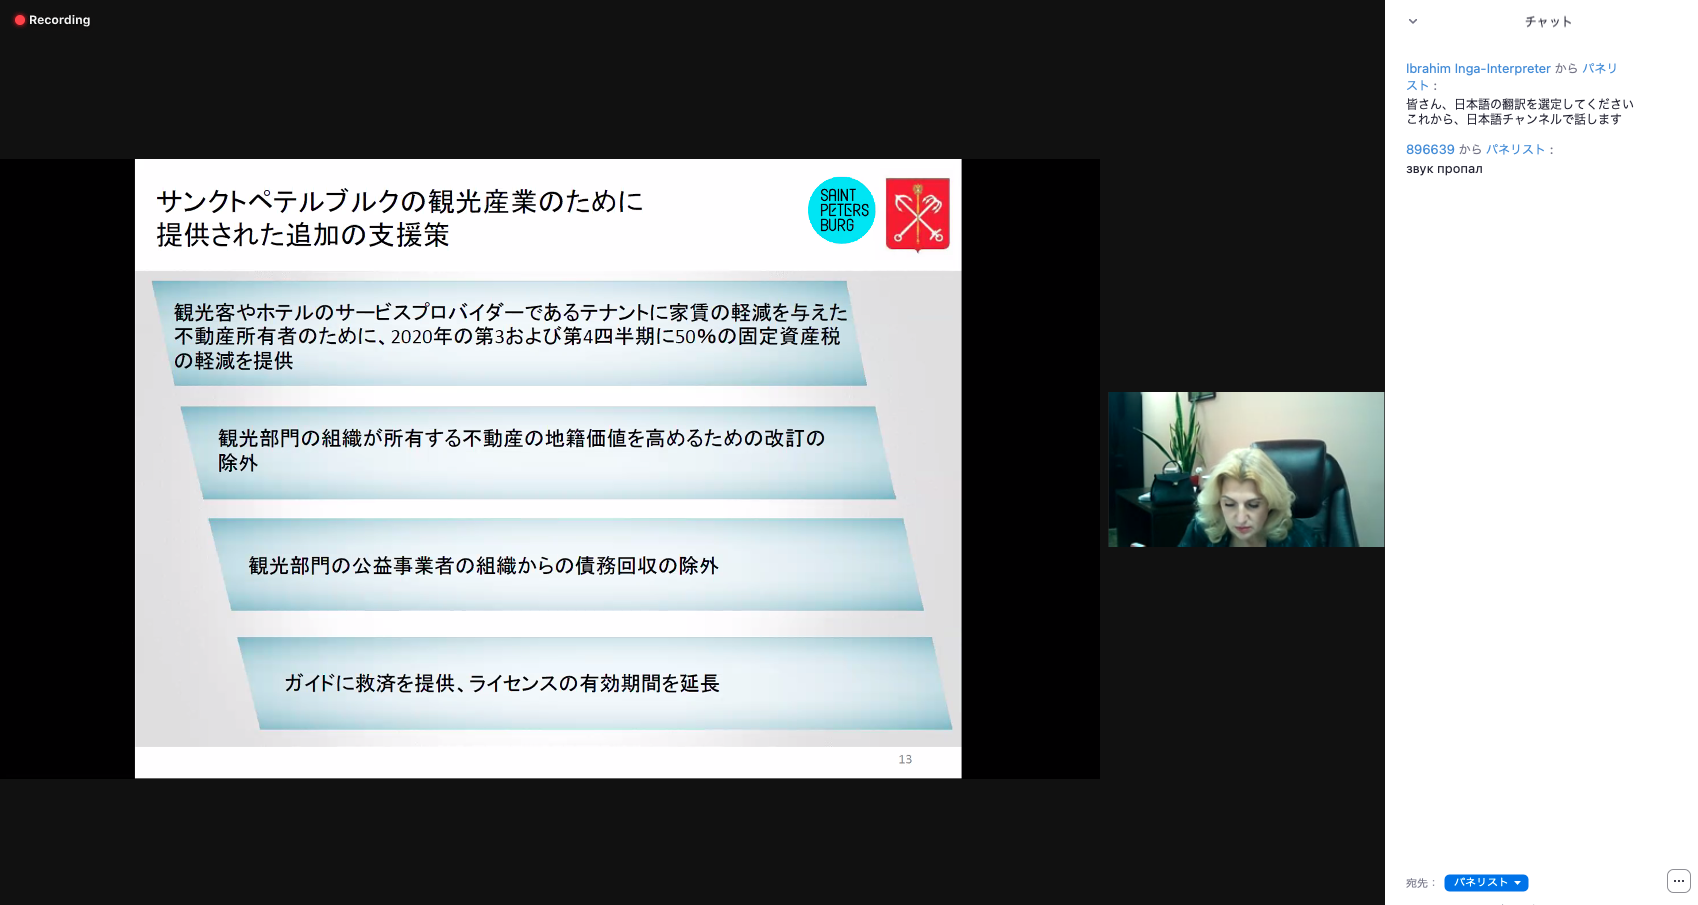
Task: Collapse the chat panel with the chevron
Action: 1413,21
